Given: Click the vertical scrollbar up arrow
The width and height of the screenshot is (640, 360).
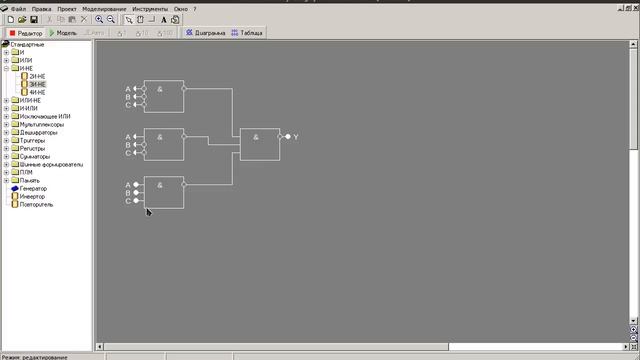Looking at the screenshot, I should click(x=633, y=44).
